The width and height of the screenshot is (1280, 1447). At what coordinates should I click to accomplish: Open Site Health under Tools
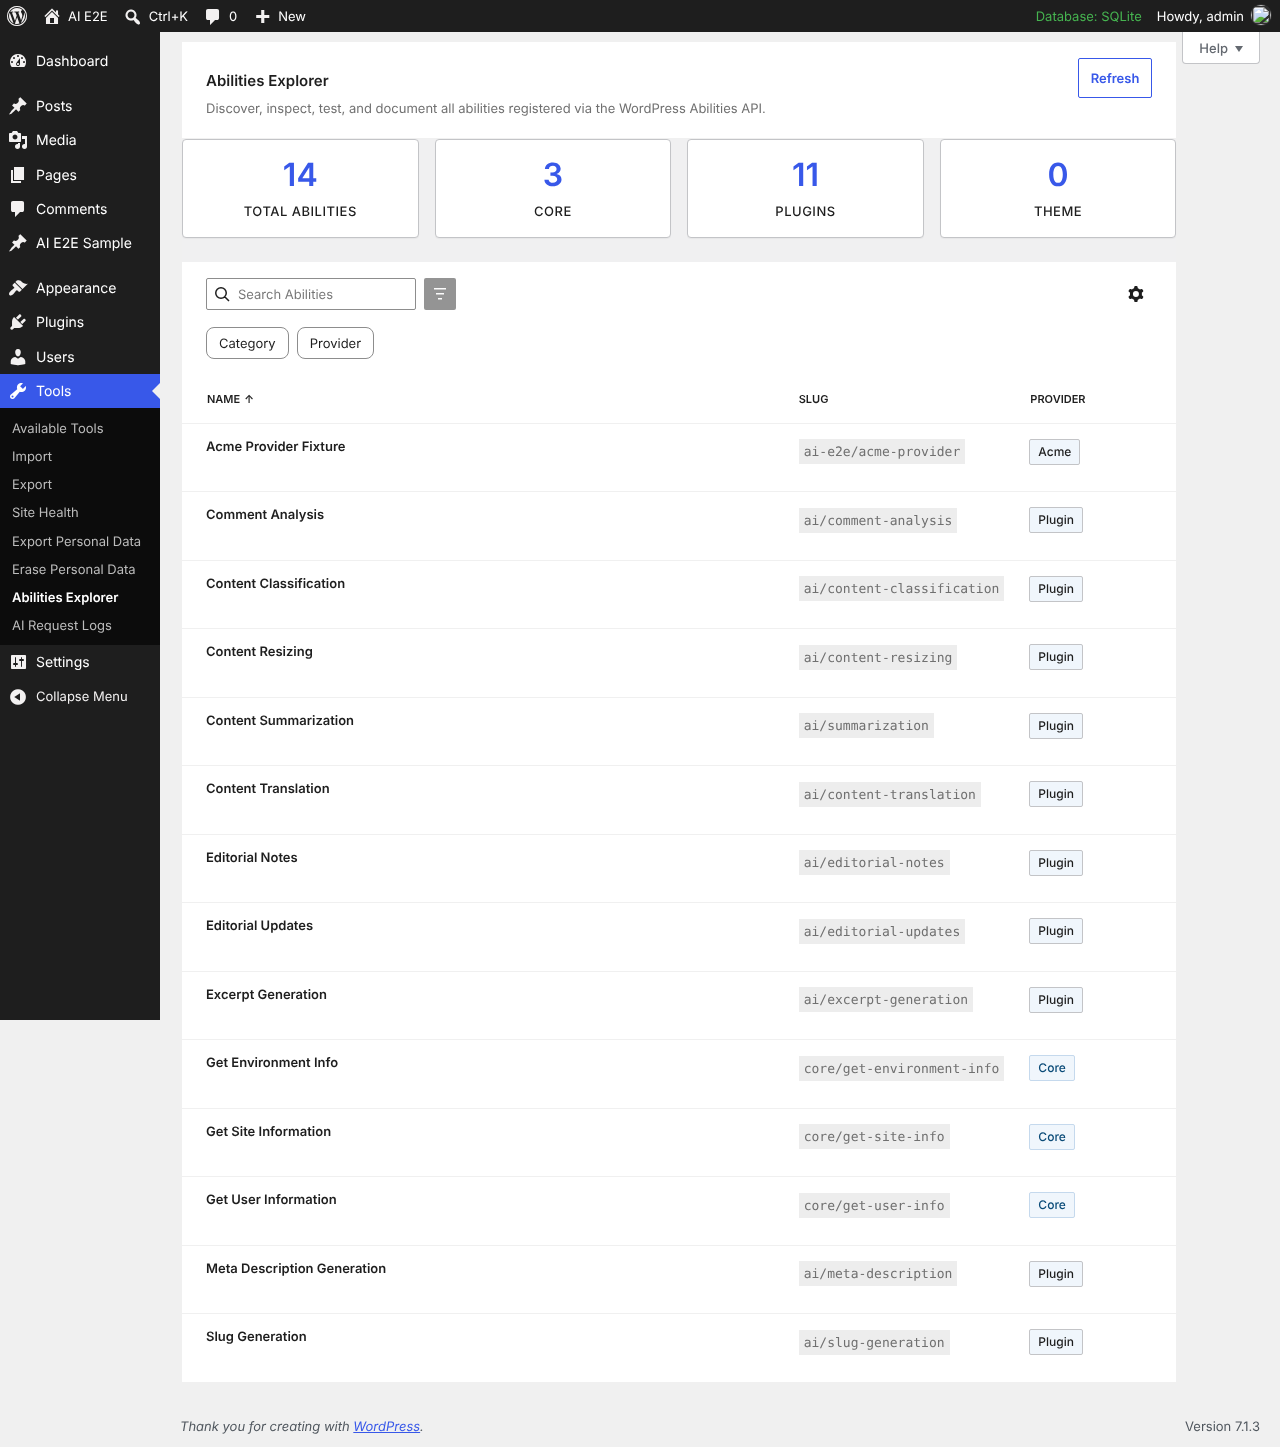pyautogui.click(x=45, y=513)
